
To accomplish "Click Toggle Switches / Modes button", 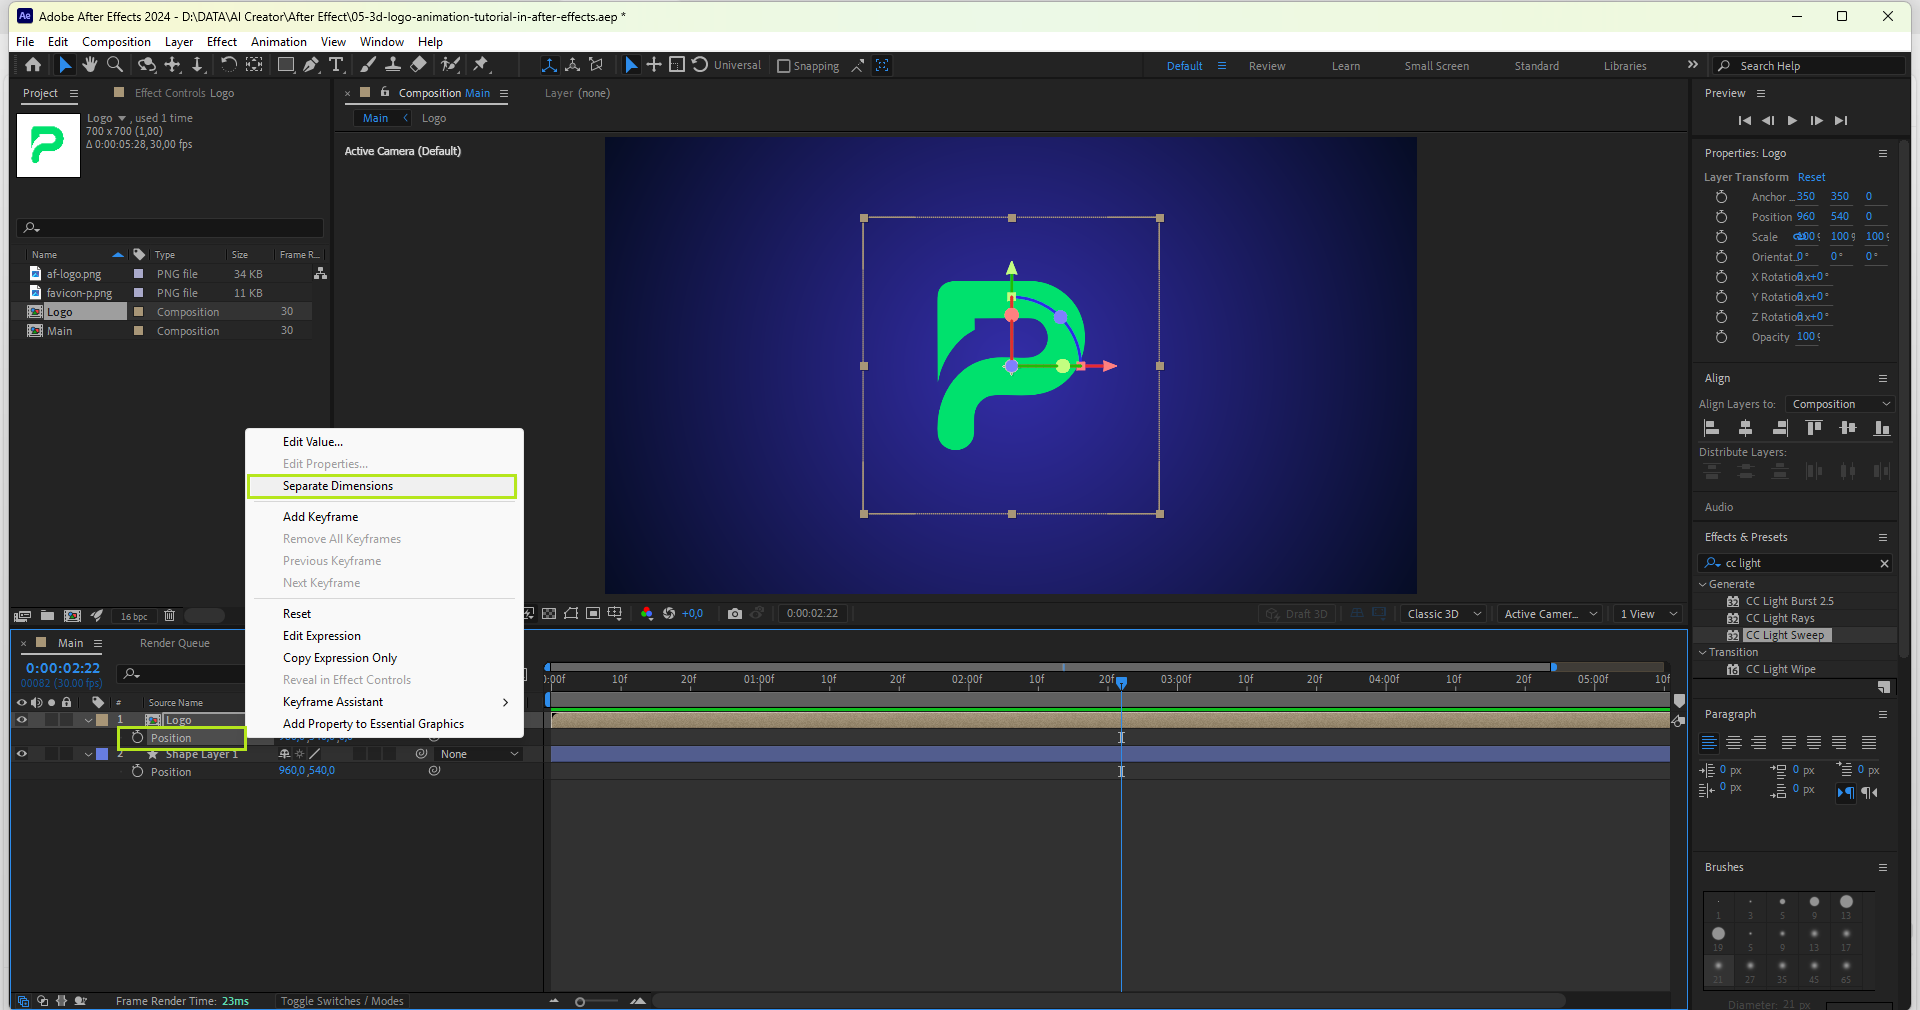I will click(x=342, y=1001).
